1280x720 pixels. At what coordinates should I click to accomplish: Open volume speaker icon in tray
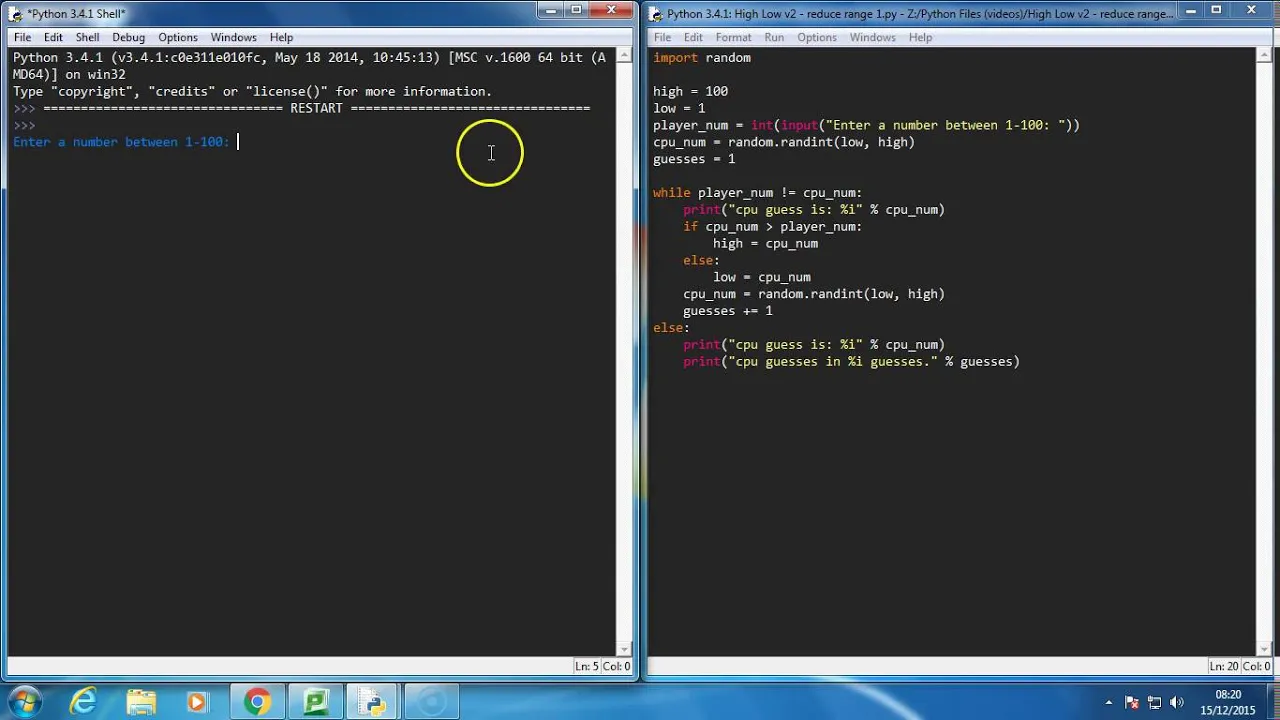pos(1176,703)
